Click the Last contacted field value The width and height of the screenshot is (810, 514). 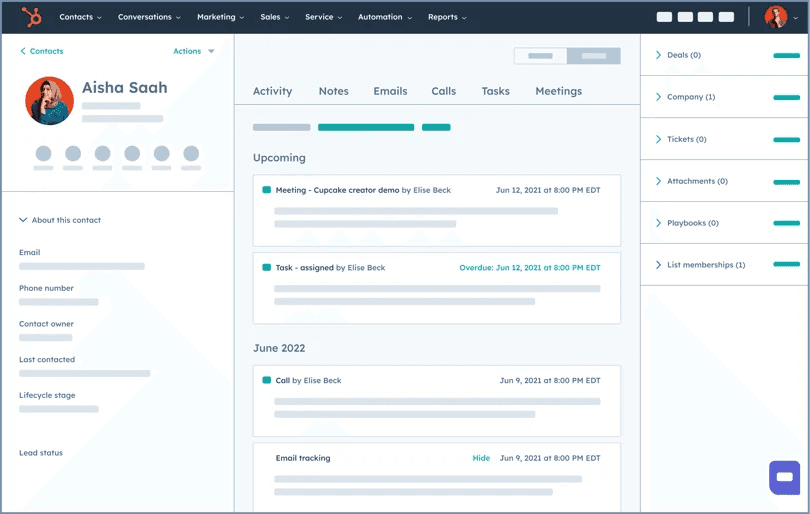coord(84,373)
